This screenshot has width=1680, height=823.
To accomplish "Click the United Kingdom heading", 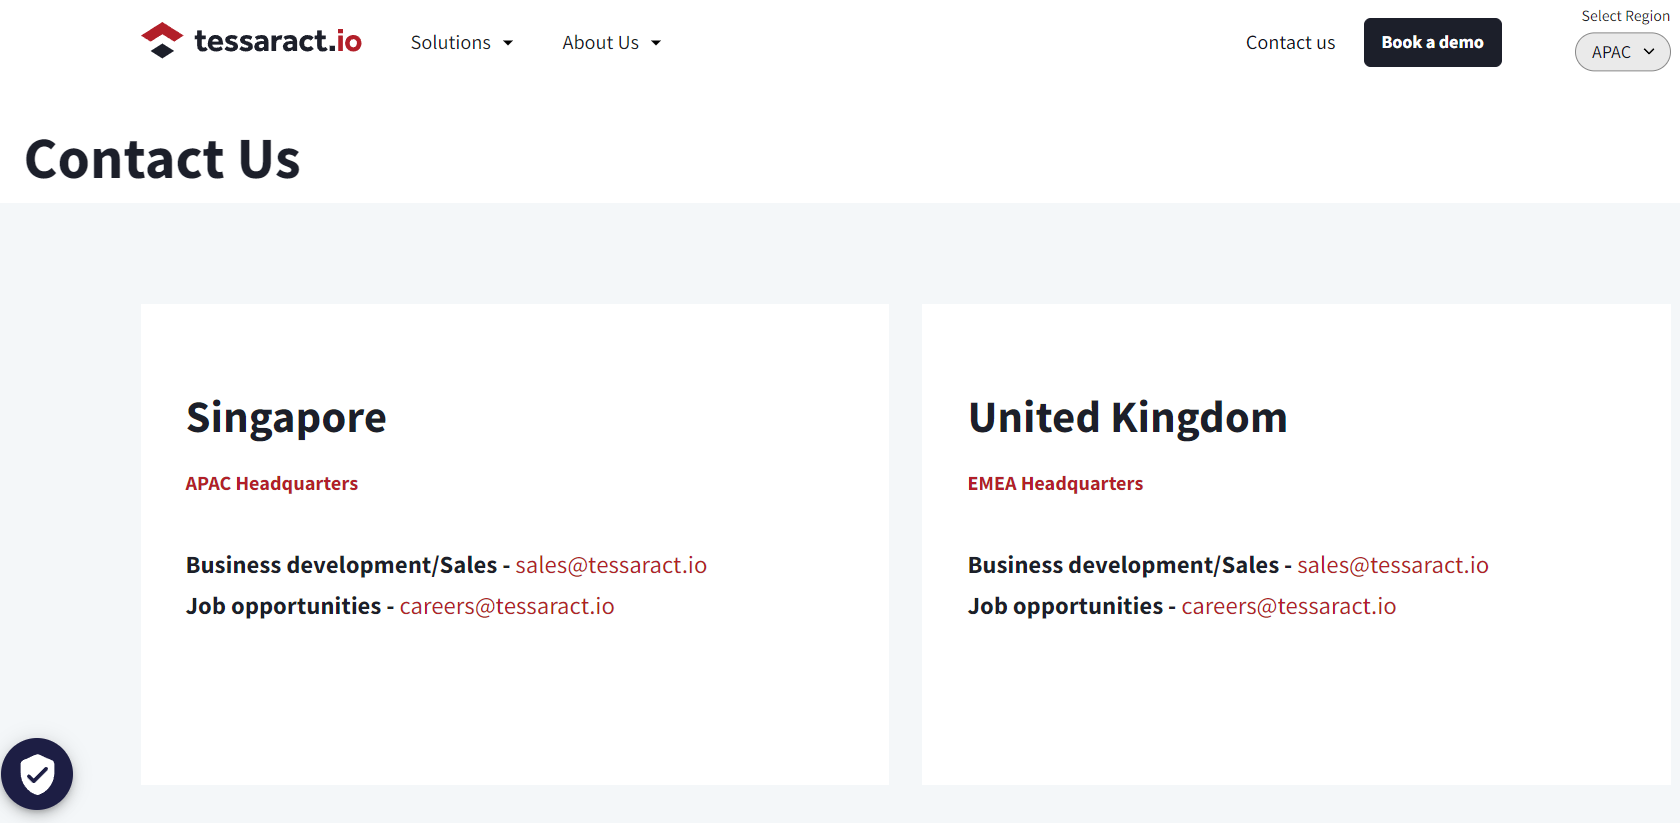I will (1128, 418).
